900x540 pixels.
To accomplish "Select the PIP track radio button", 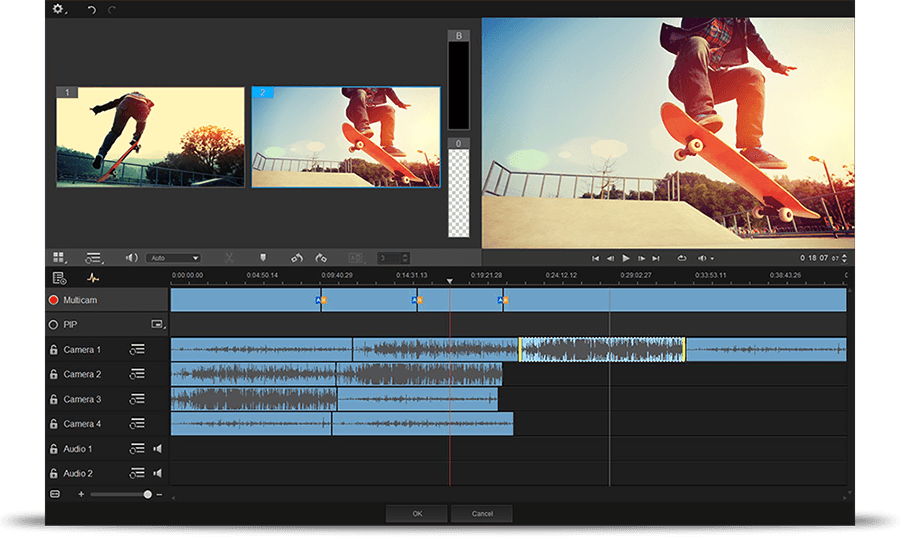I will (53, 325).
